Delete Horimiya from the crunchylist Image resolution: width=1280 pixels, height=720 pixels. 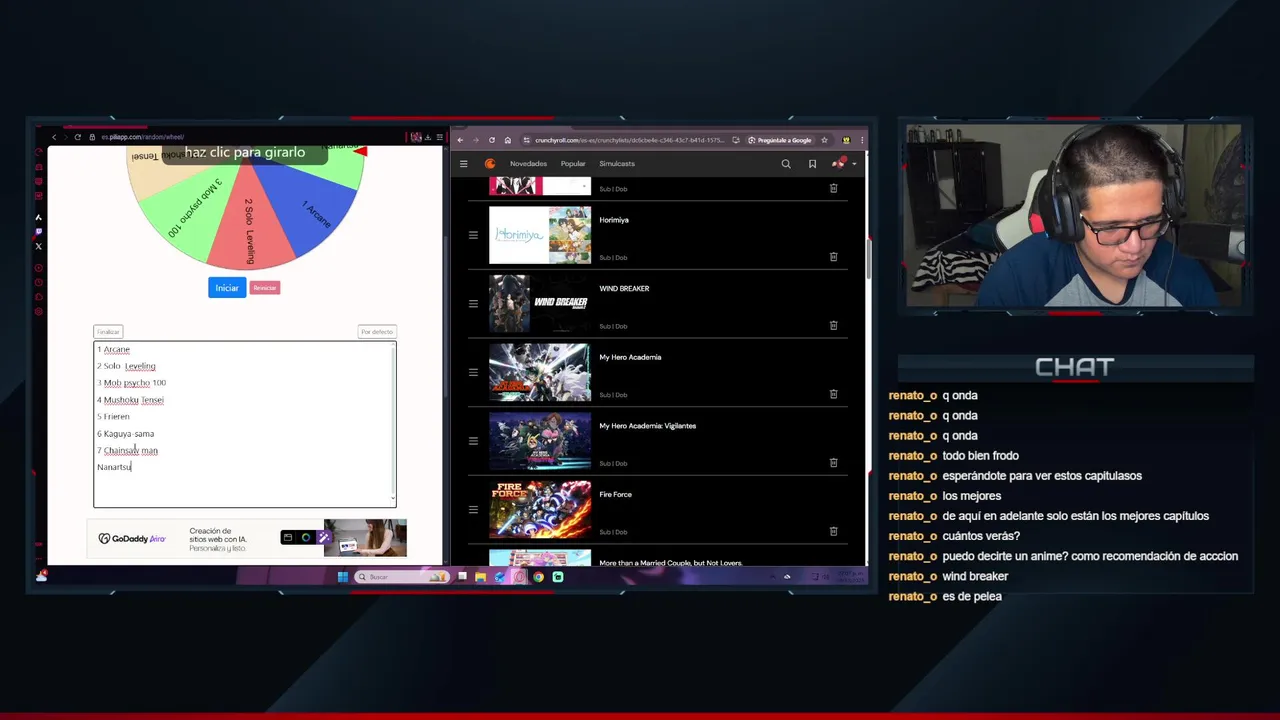pyautogui.click(x=833, y=257)
